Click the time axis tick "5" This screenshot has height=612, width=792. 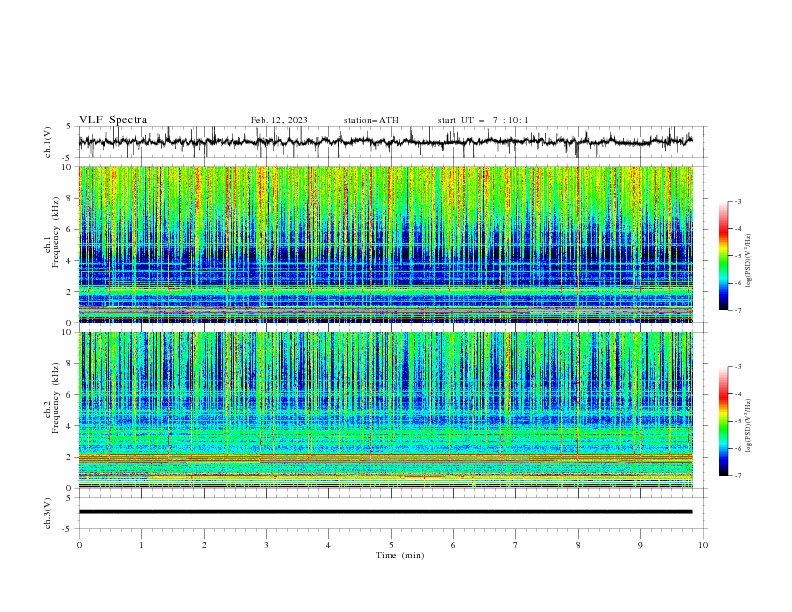coord(391,545)
